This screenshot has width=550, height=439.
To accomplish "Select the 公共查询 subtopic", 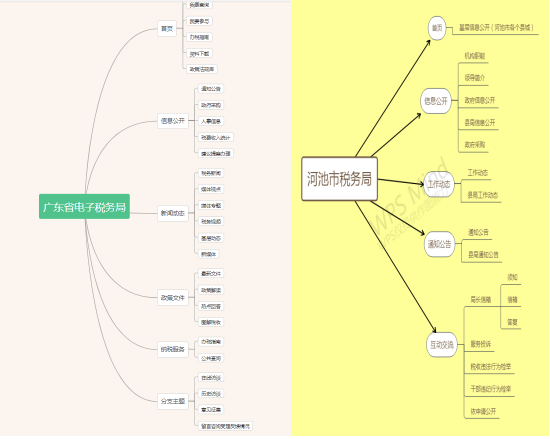I will point(211,358).
